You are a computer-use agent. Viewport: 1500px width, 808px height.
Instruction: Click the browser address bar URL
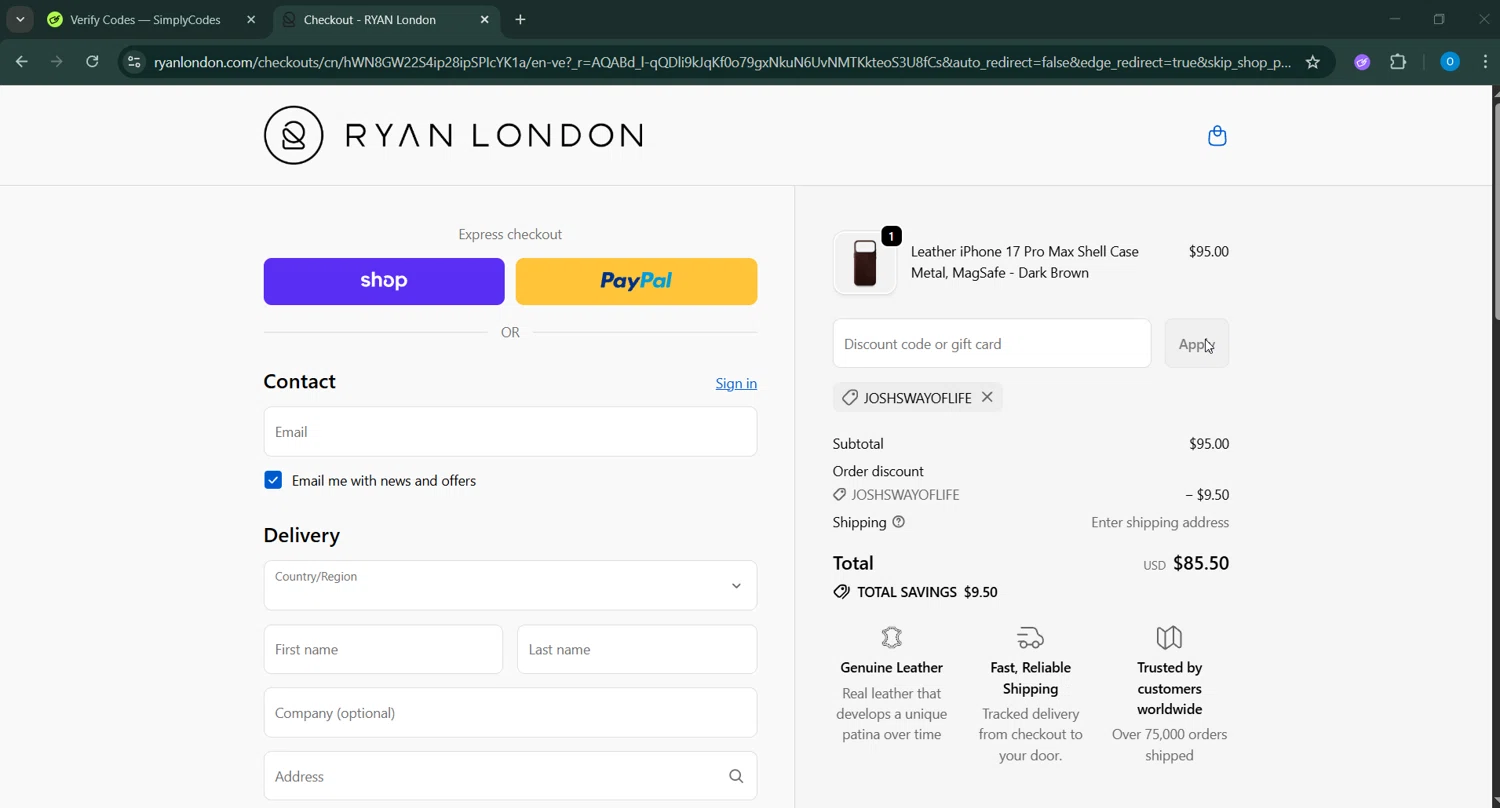722,62
